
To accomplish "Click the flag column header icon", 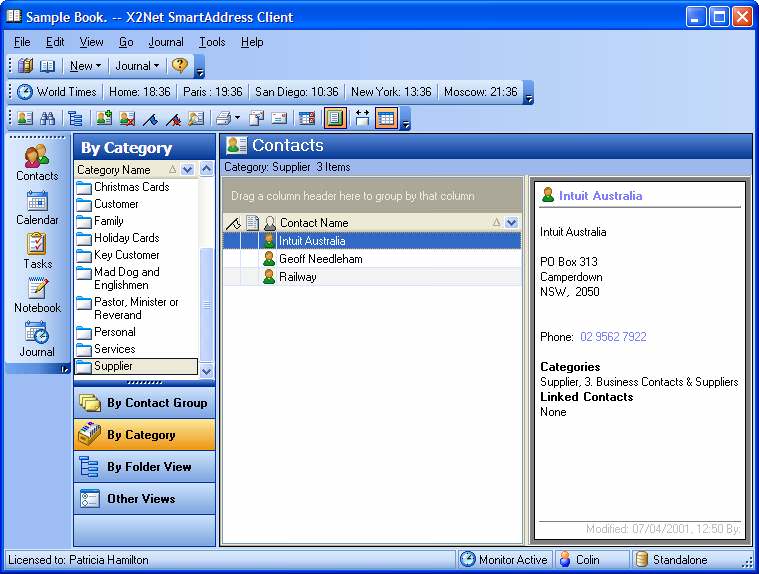I will (x=233, y=223).
